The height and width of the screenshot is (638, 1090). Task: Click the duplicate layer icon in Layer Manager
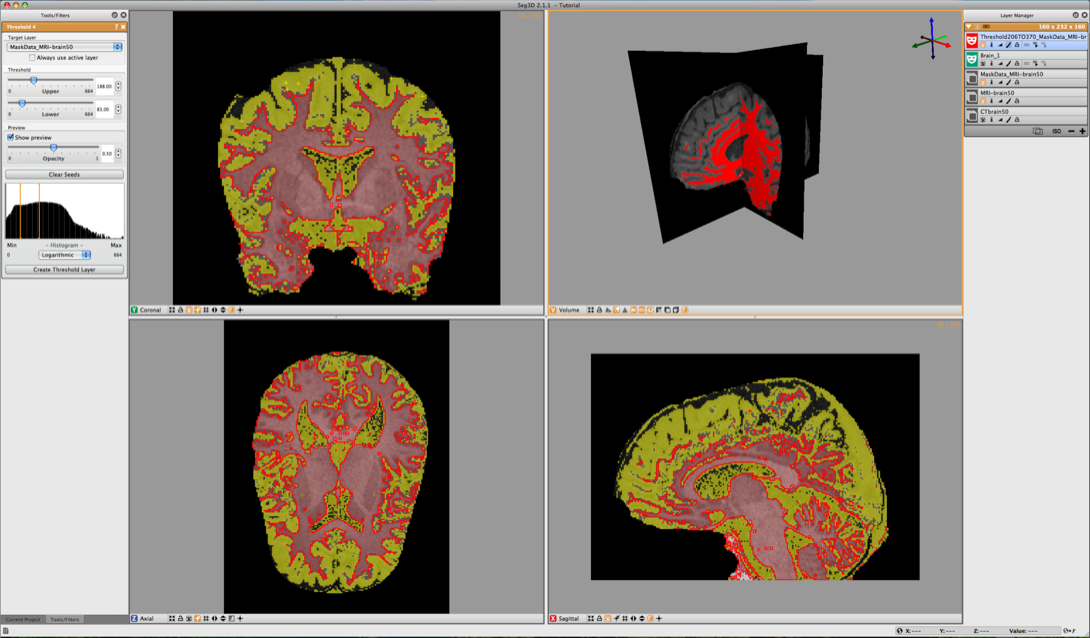point(1038,131)
